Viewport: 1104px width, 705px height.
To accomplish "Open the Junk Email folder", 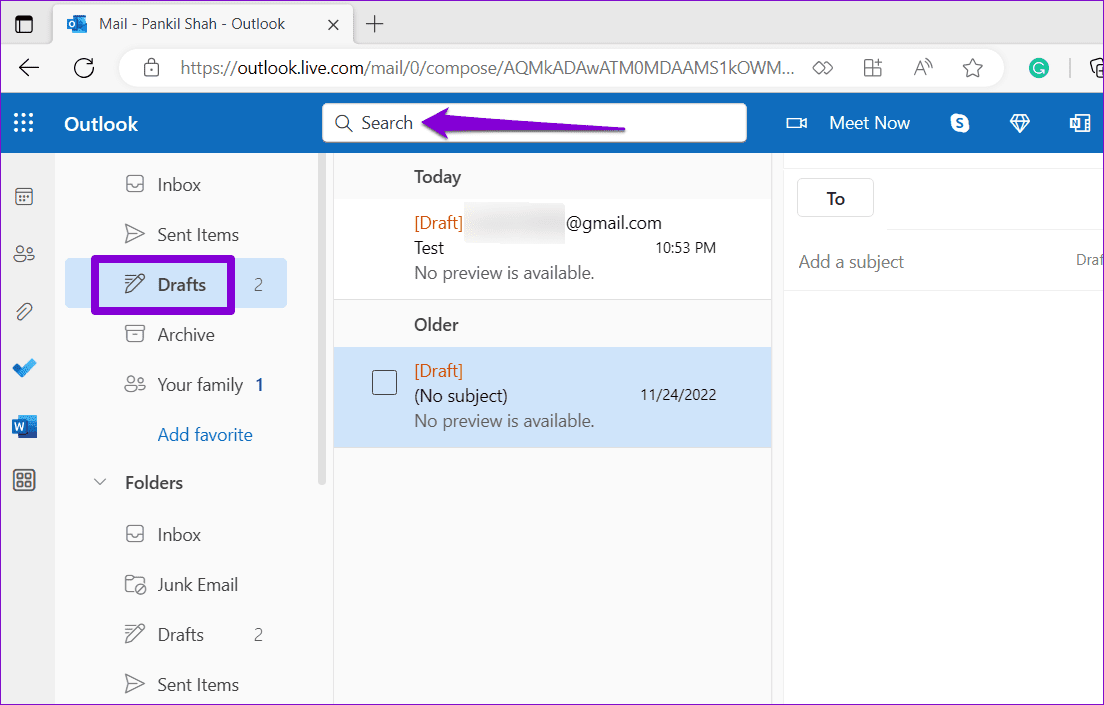I will [176, 585].
